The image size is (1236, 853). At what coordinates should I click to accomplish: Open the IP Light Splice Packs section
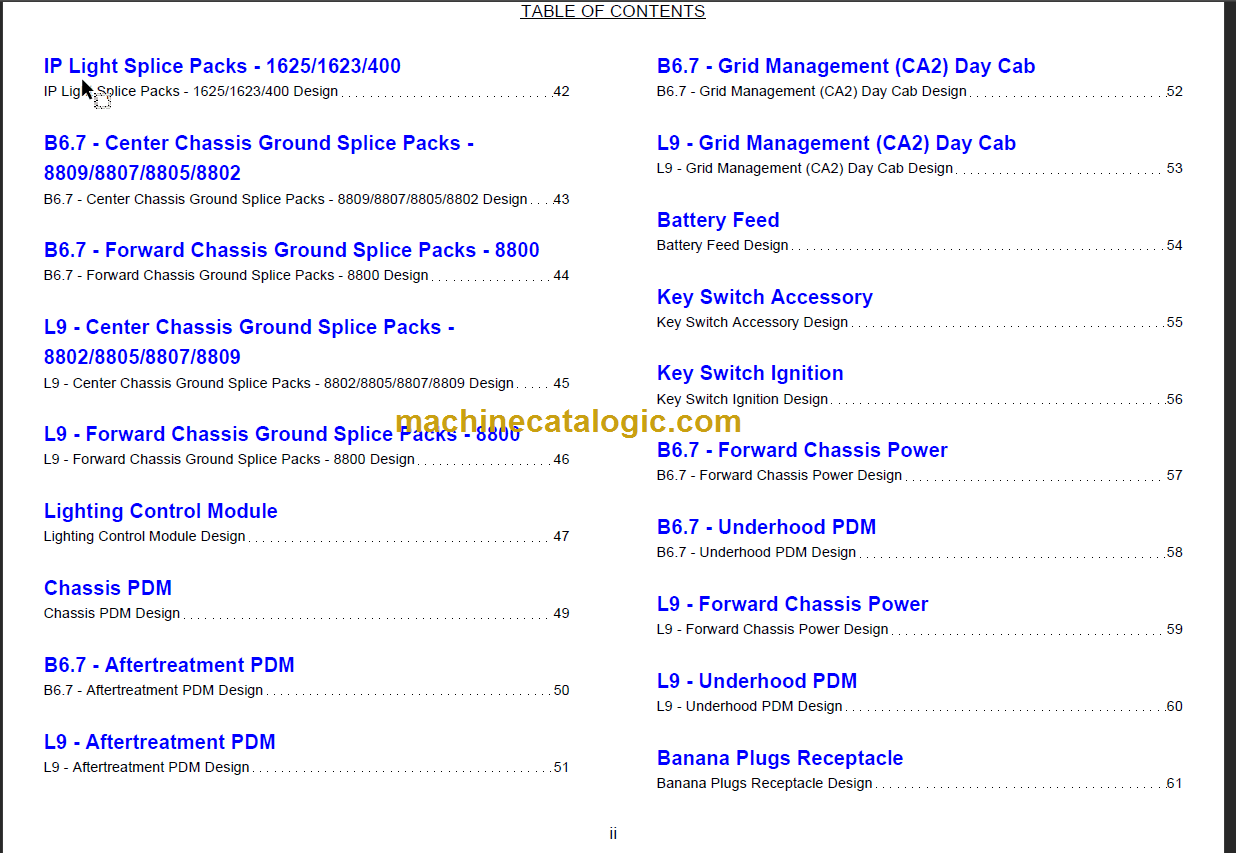pos(221,66)
